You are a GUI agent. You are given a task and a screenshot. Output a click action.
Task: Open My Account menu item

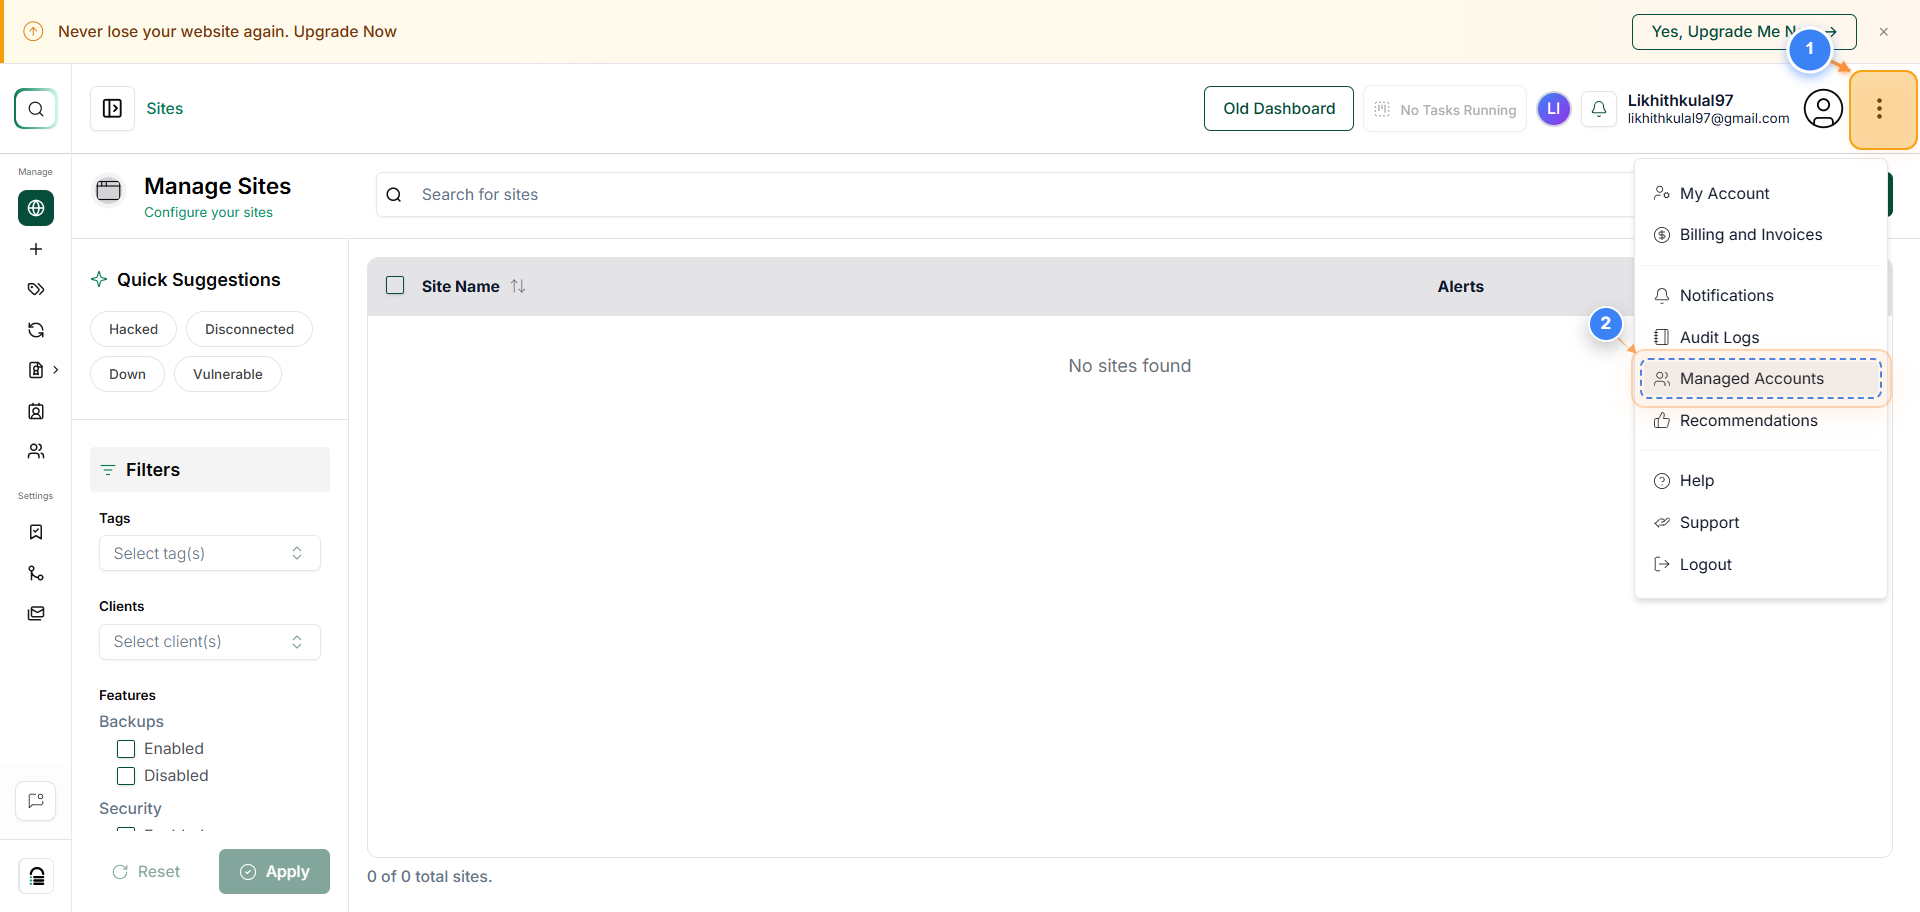1760,193
